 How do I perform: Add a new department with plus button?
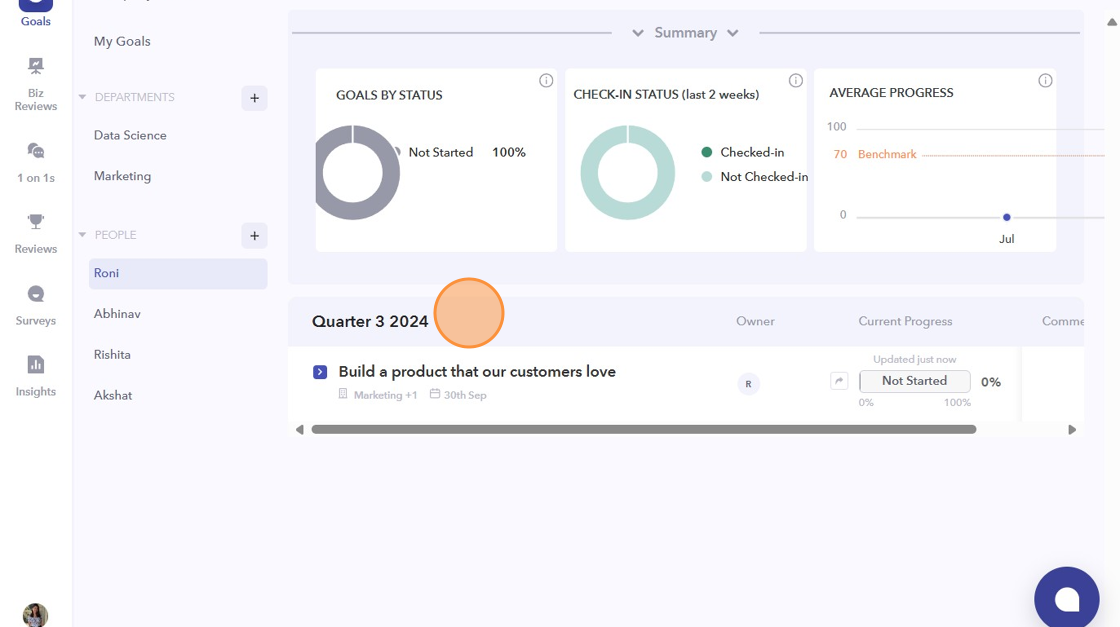pos(254,98)
